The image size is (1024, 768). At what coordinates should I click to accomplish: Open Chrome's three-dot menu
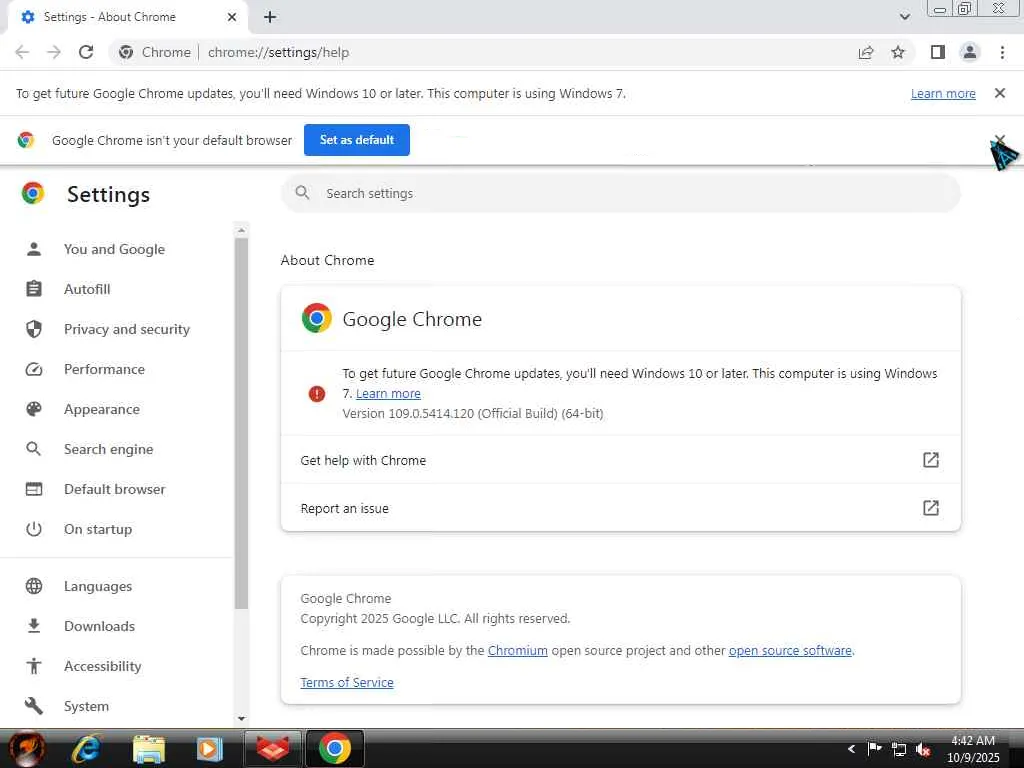pos(1002,52)
